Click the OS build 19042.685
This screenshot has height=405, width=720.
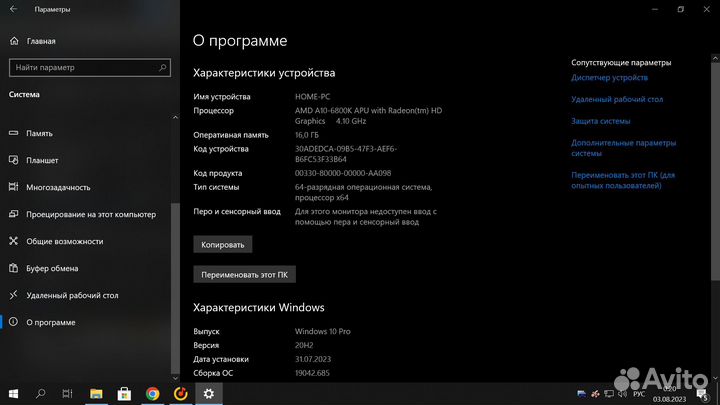pyautogui.click(x=312, y=373)
